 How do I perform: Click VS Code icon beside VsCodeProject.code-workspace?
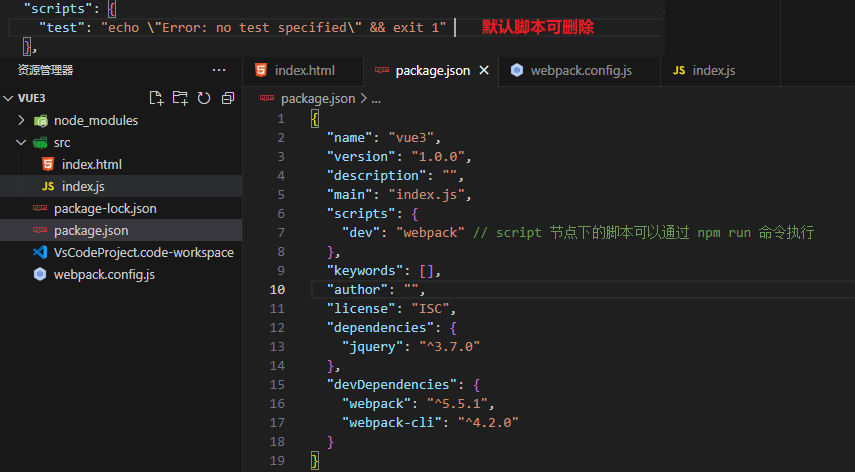pyautogui.click(x=40, y=252)
